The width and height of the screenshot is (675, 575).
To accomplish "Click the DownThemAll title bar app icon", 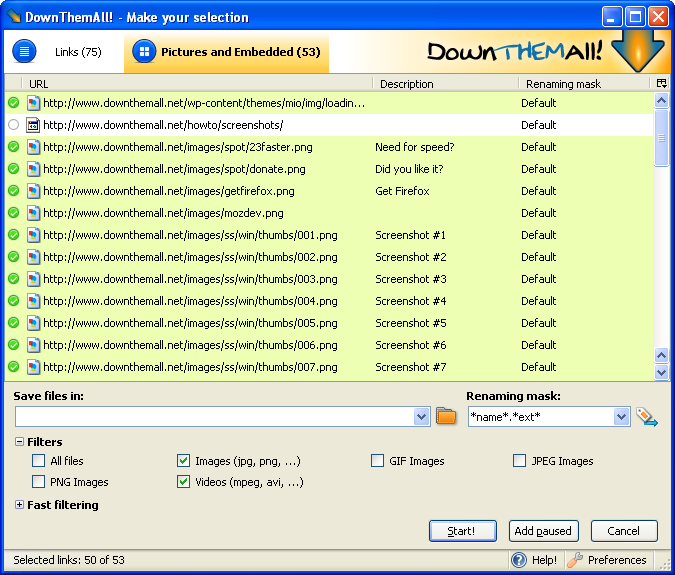I will [13, 16].
